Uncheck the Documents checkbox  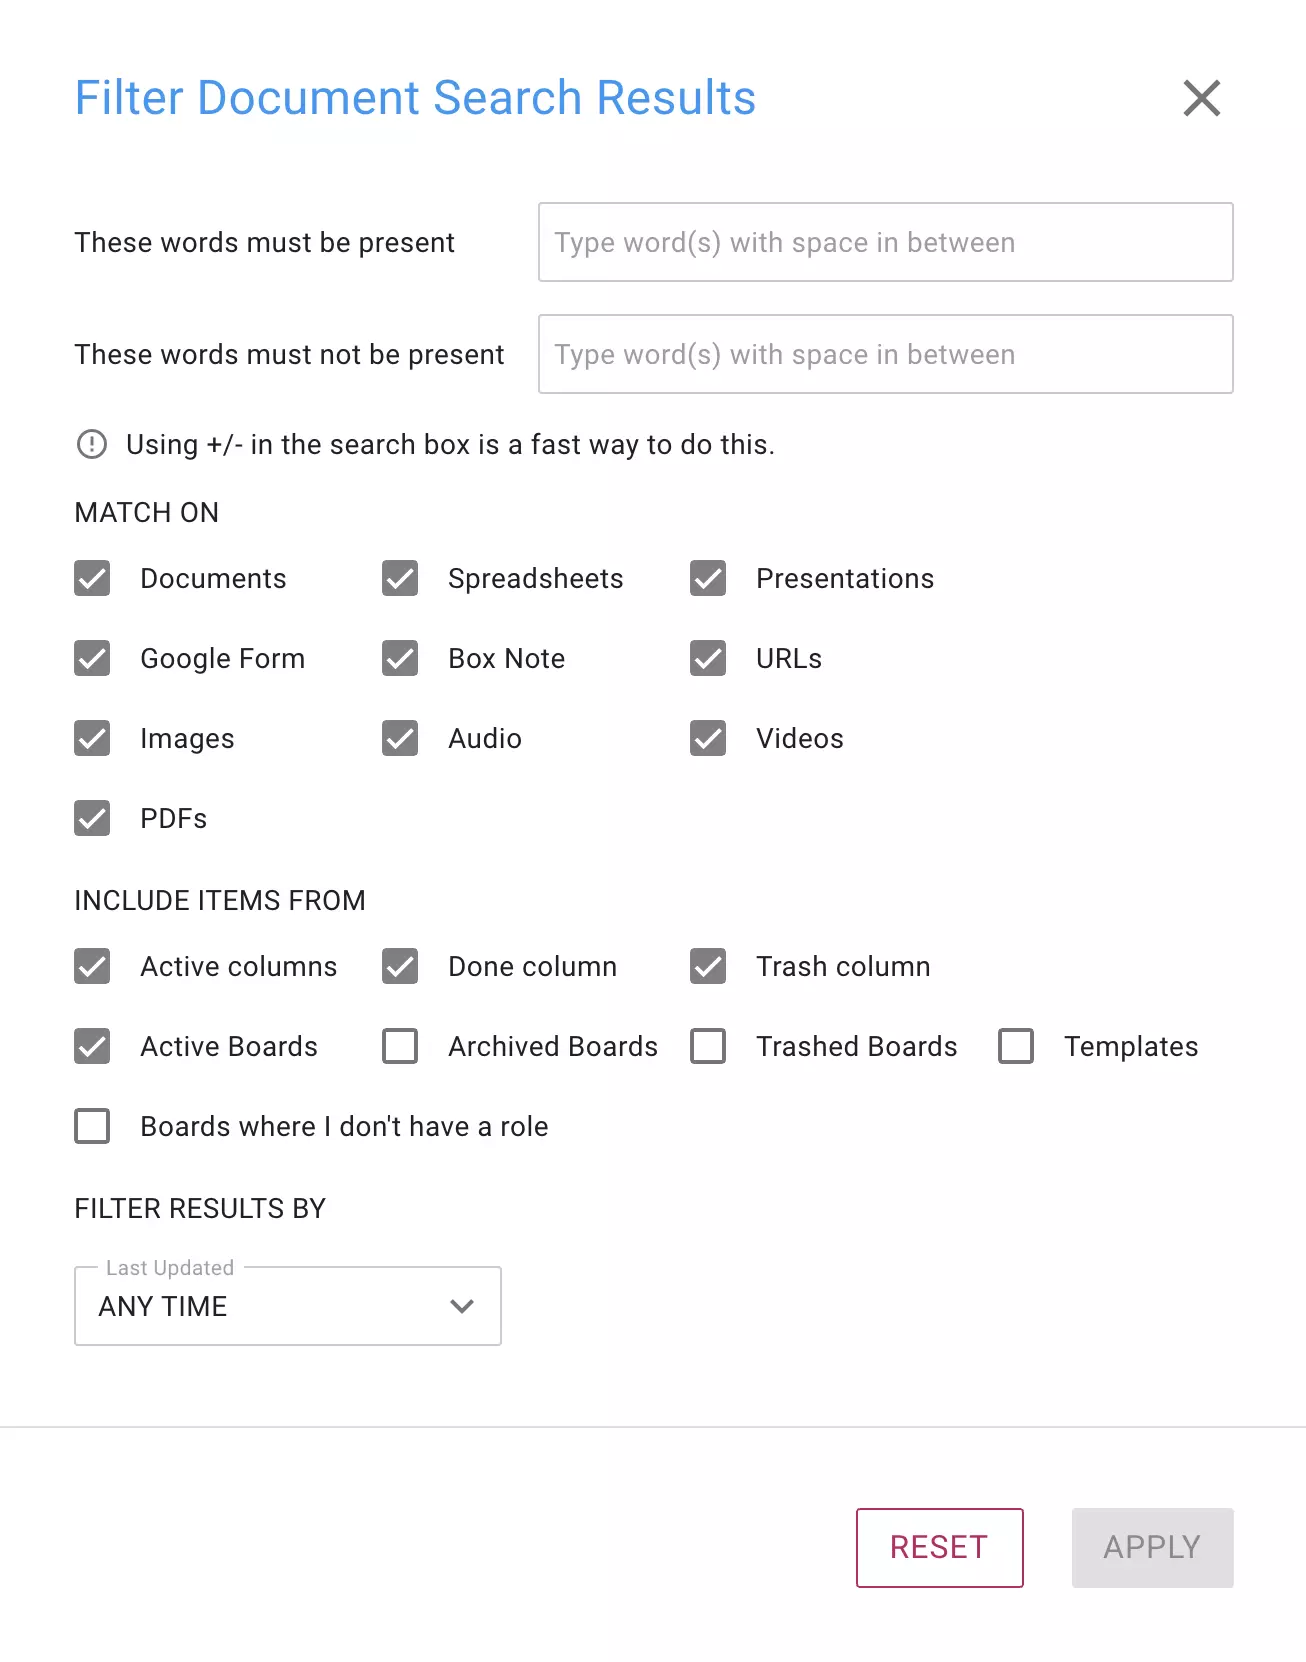(92, 578)
